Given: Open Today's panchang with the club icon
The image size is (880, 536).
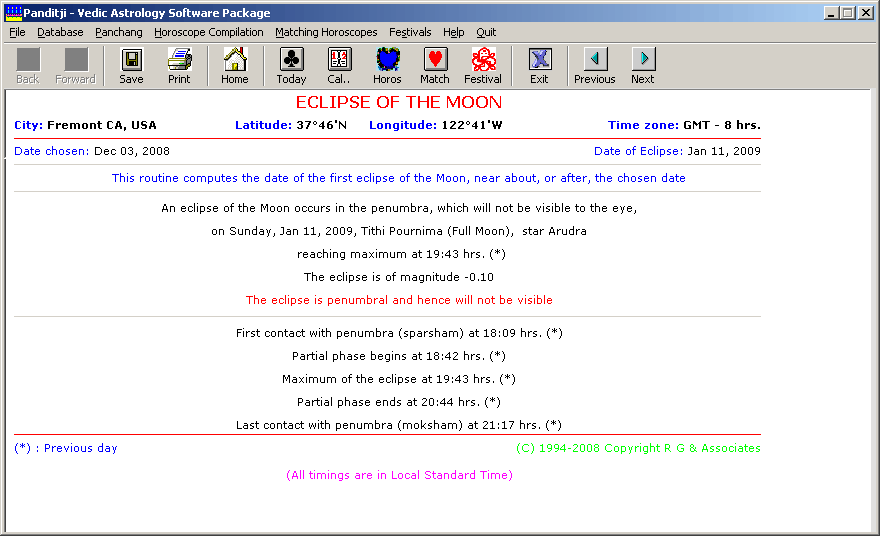Looking at the screenshot, I should click(x=291, y=59).
